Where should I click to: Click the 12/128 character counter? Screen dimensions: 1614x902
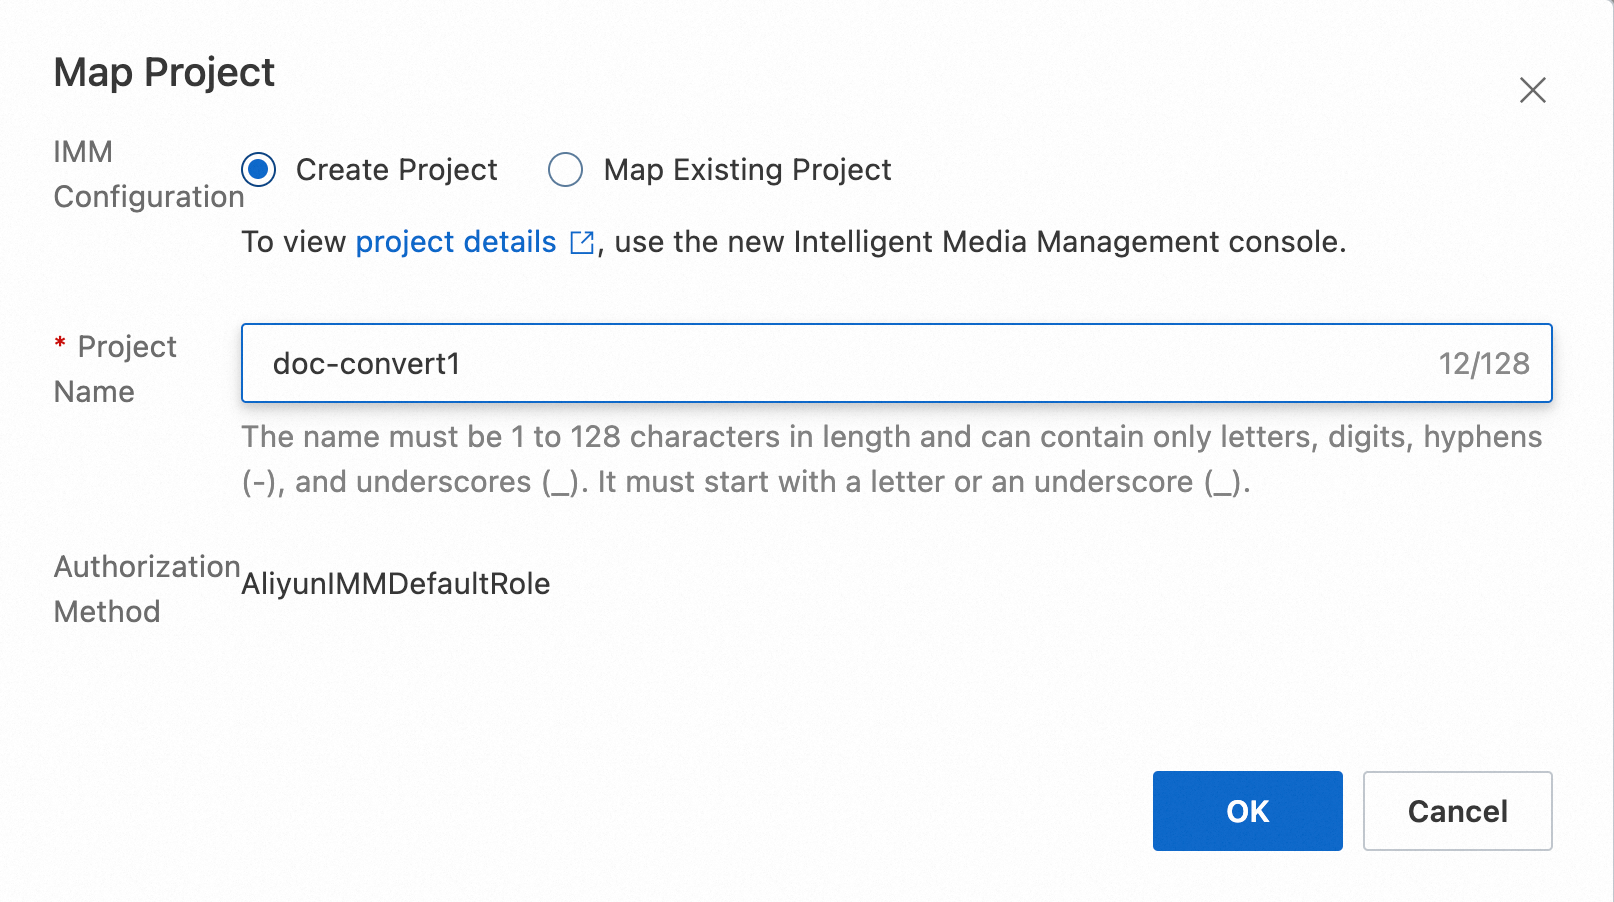click(x=1484, y=363)
